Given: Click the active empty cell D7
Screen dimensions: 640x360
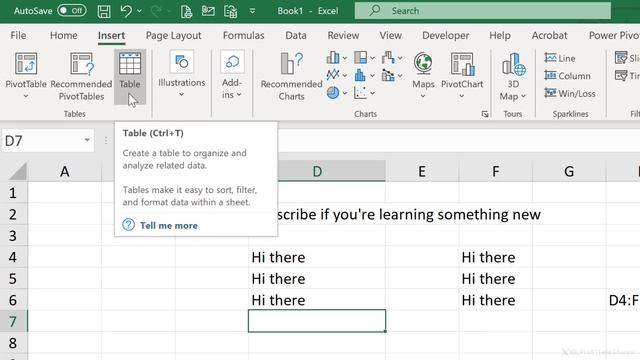Looking at the screenshot, I should tap(317, 321).
